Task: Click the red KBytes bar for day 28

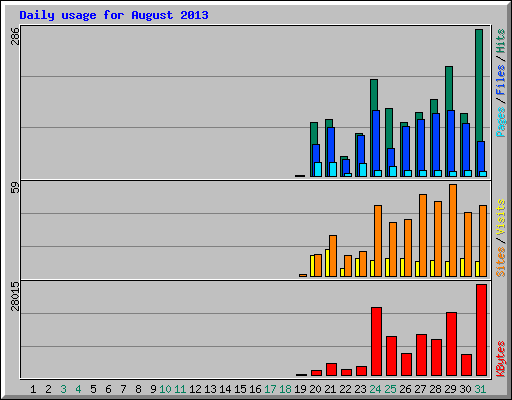Action: 436,357
